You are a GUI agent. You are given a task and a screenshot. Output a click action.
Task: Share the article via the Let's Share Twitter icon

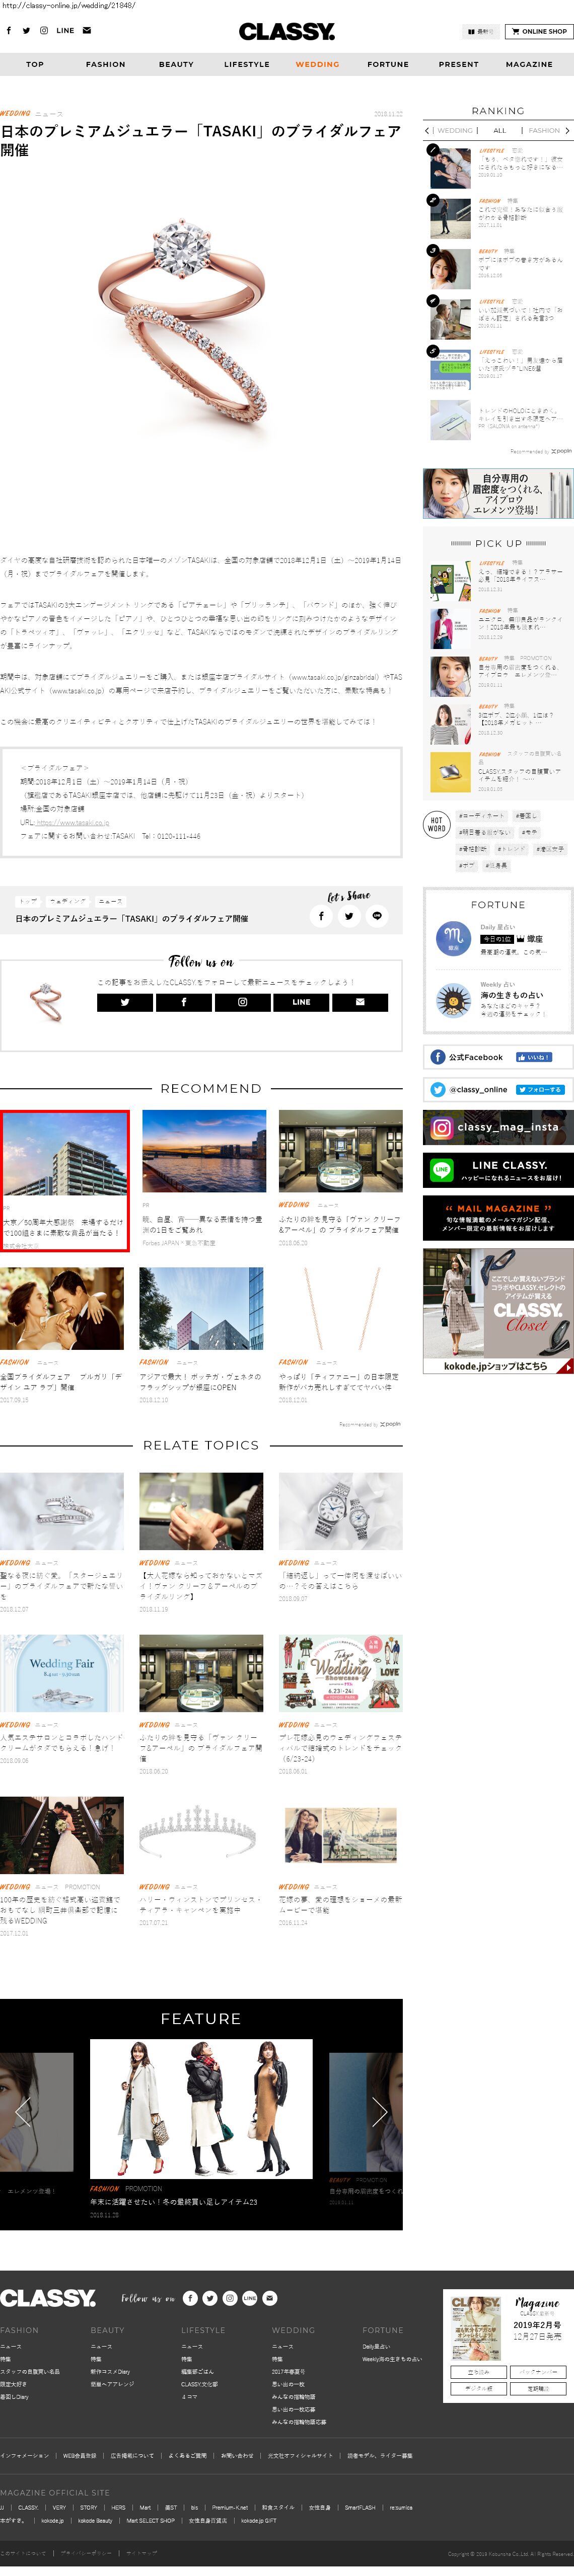349,916
